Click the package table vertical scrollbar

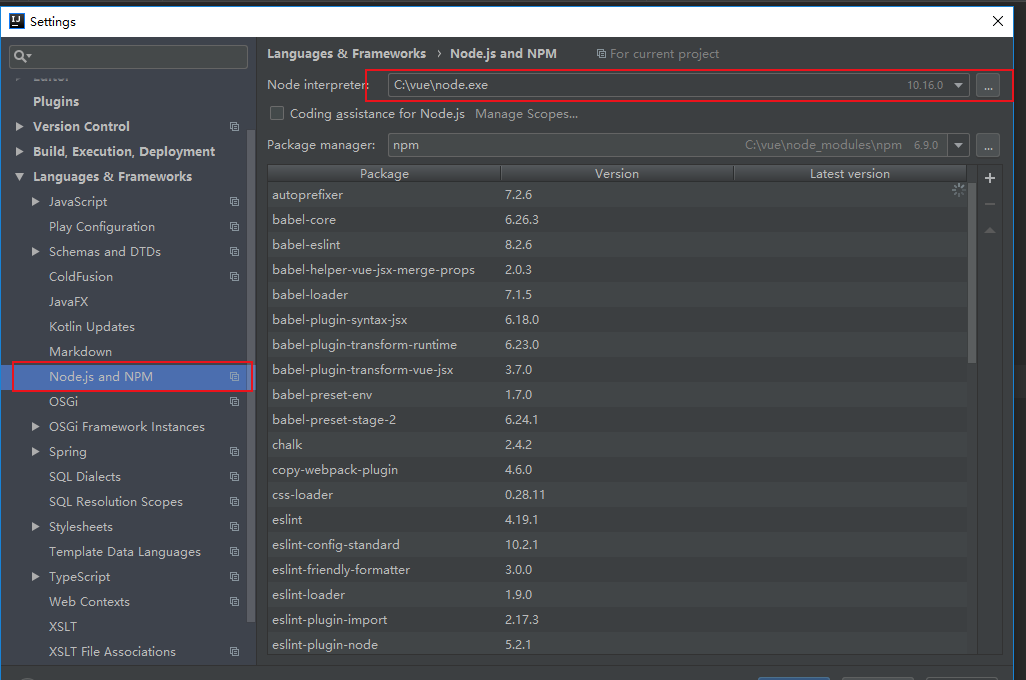coord(972,272)
